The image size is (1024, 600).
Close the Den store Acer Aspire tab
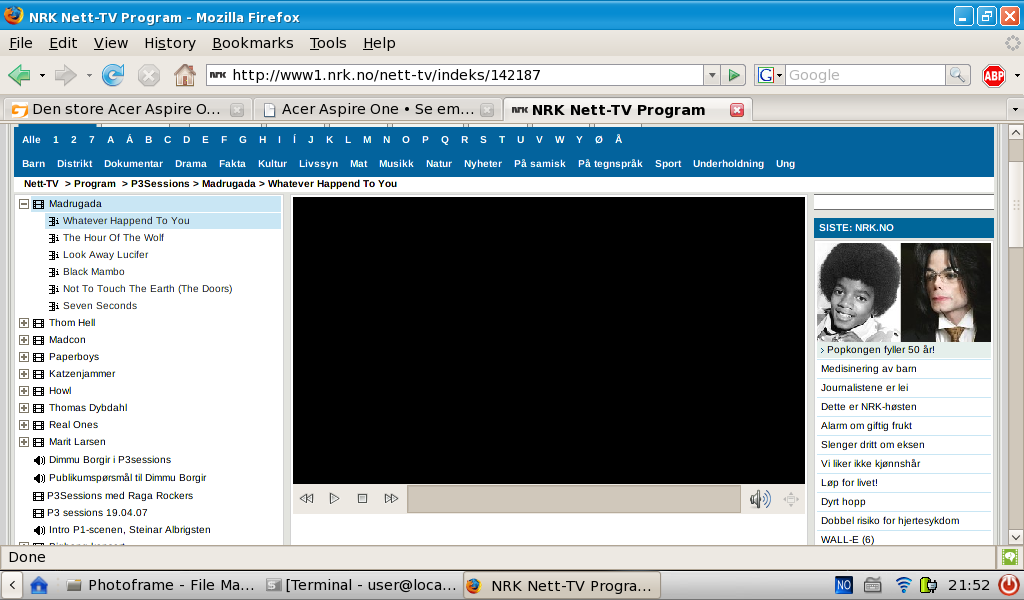tap(237, 110)
